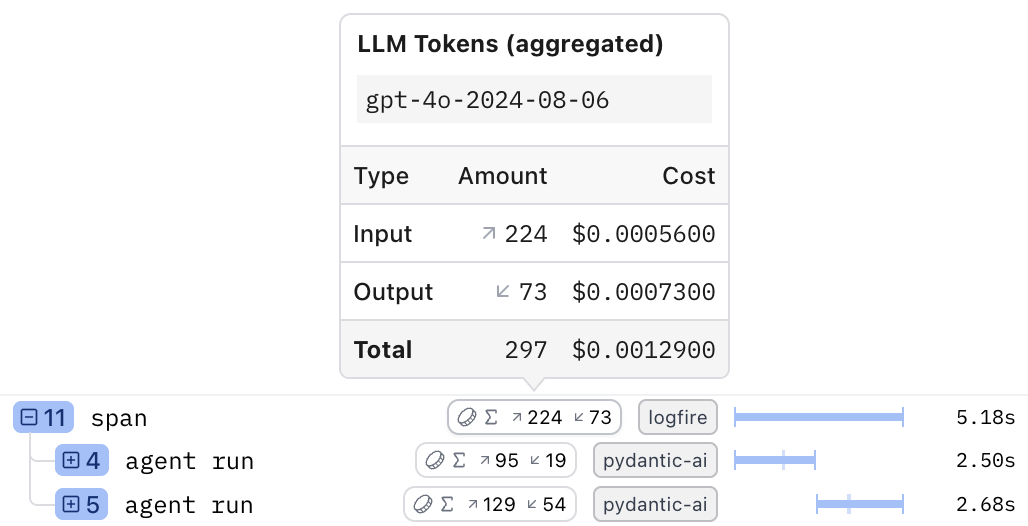Click the output arrow icon beside 73 in tooltip
Image resolution: width=1028 pixels, height=526 pixels.
point(504,292)
